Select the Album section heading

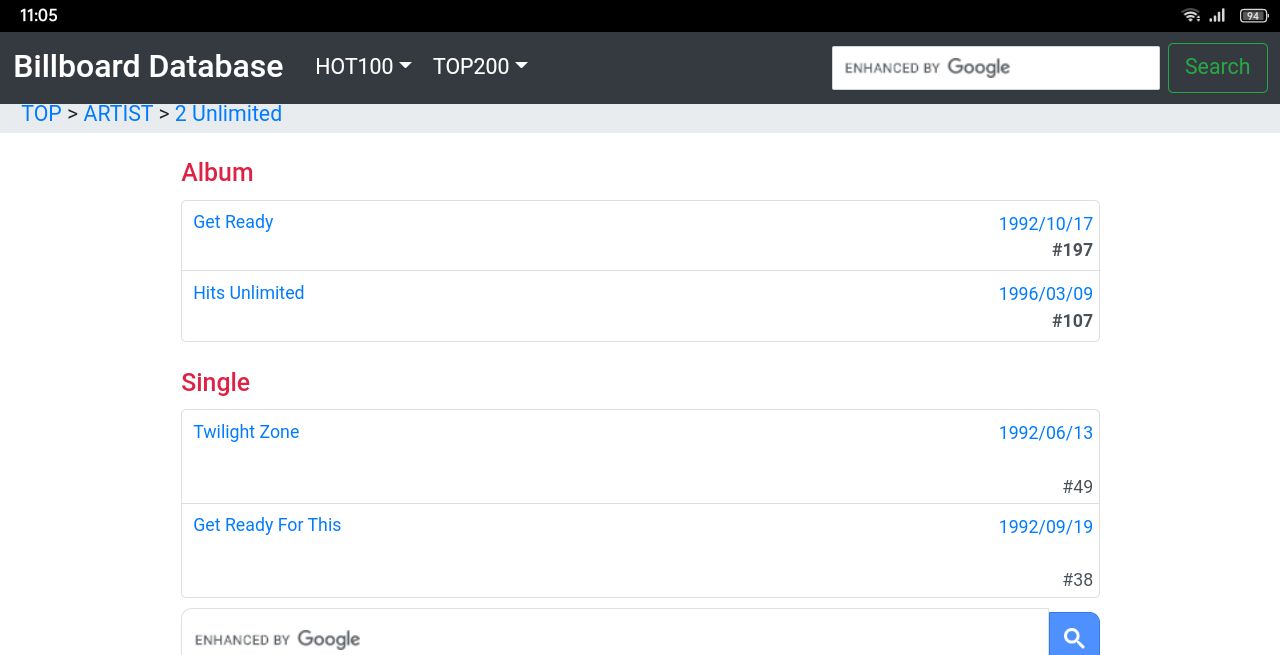tap(217, 172)
